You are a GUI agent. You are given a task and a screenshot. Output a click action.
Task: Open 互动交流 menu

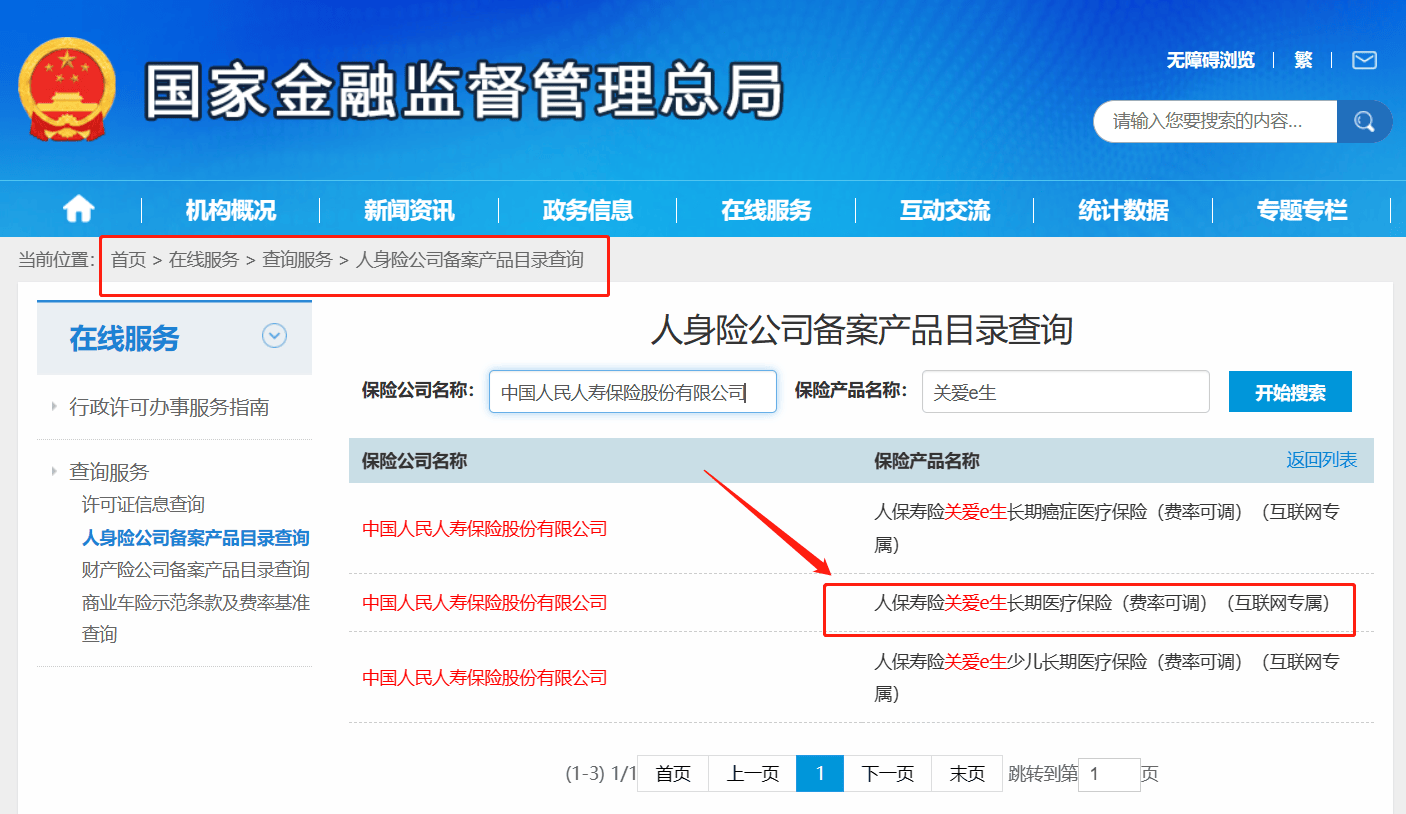tap(945, 210)
